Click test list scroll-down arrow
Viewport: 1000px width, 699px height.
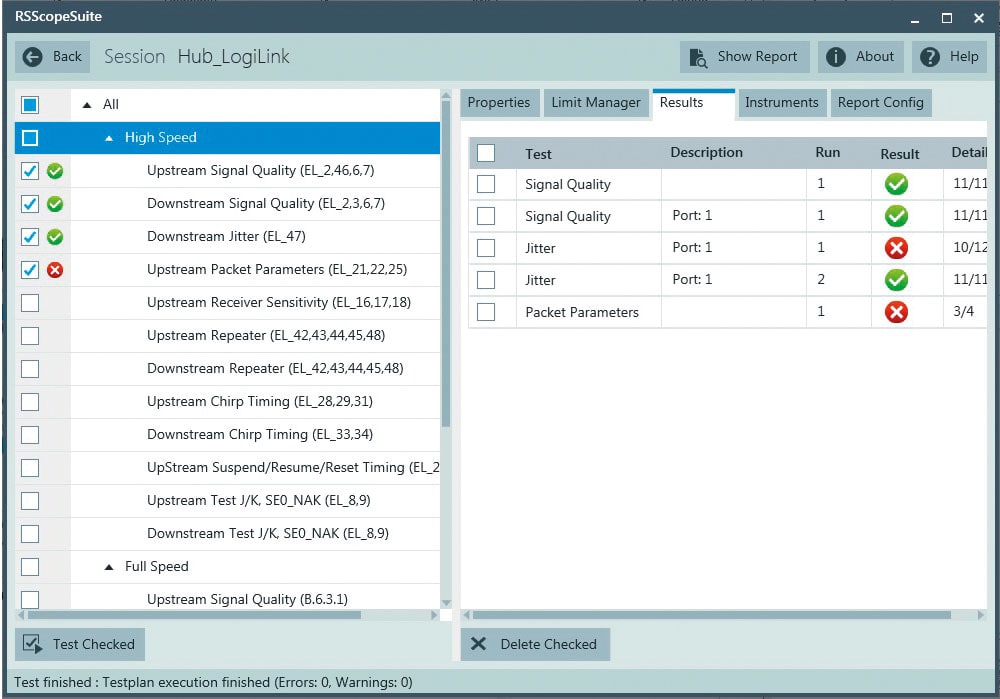click(x=446, y=603)
